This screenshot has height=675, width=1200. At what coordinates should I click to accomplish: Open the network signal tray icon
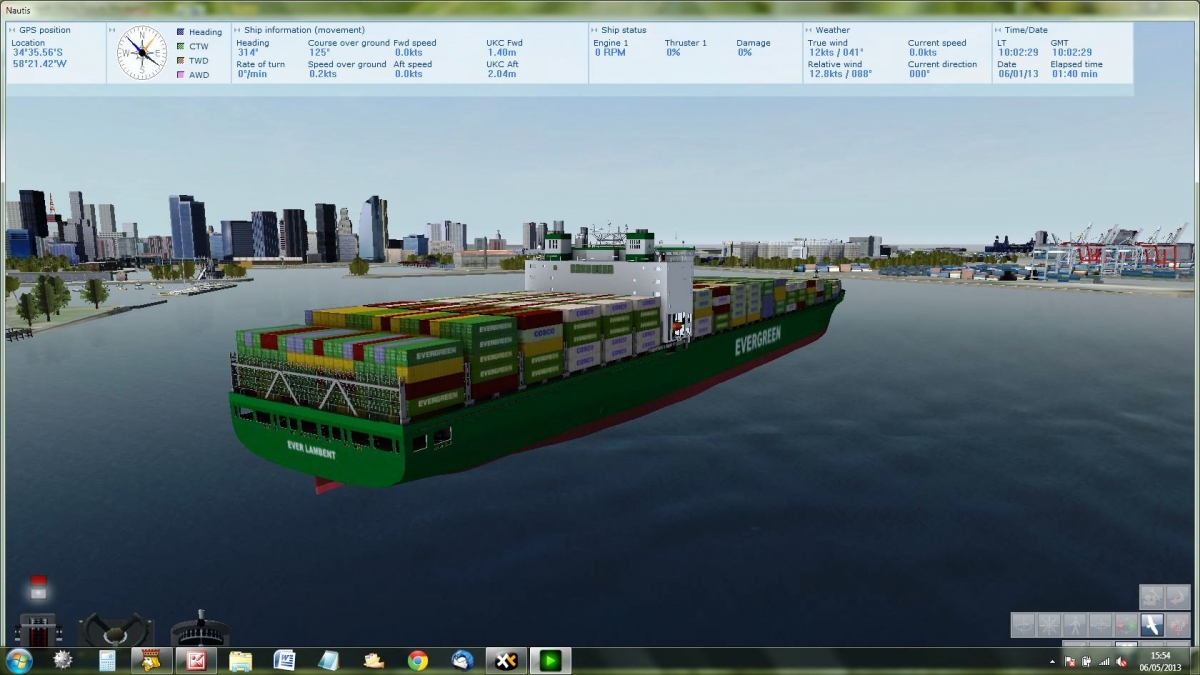1104,661
